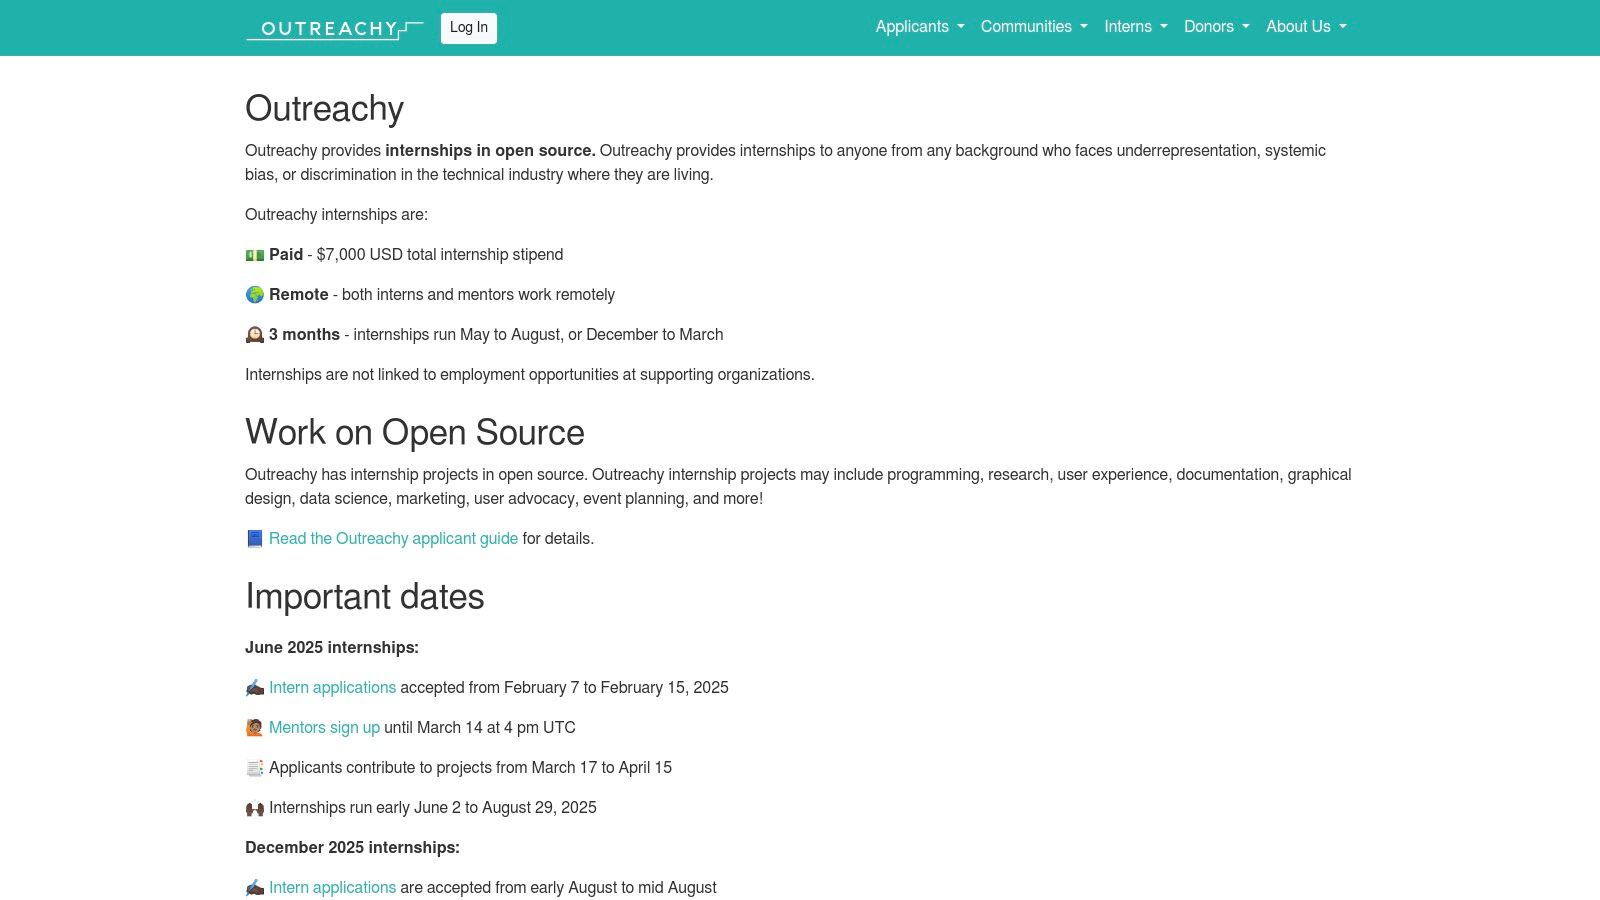The height and width of the screenshot is (900, 1600).
Task: Open the Donors menu
Action: click(1216, 27)
